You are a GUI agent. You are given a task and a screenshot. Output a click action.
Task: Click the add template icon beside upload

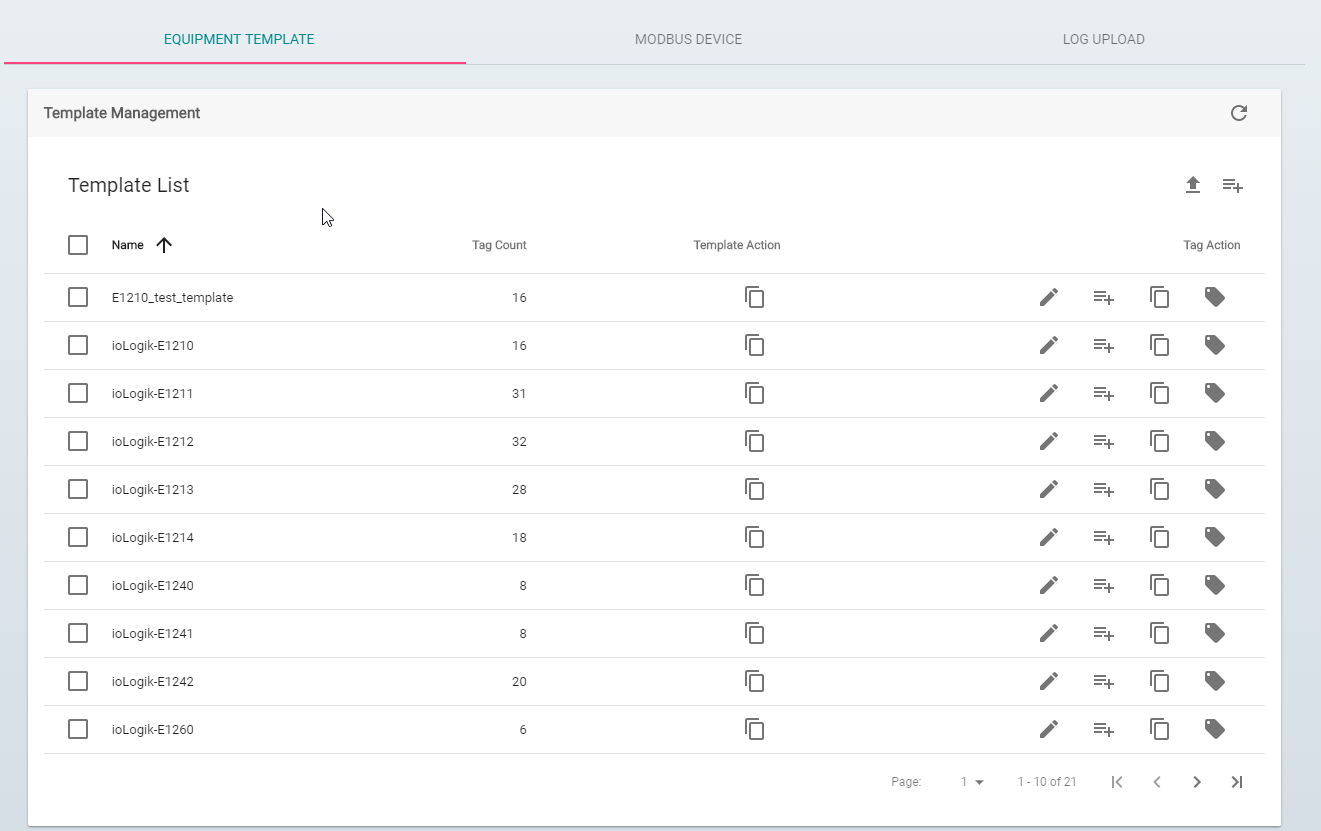(x=1233, y=185)
